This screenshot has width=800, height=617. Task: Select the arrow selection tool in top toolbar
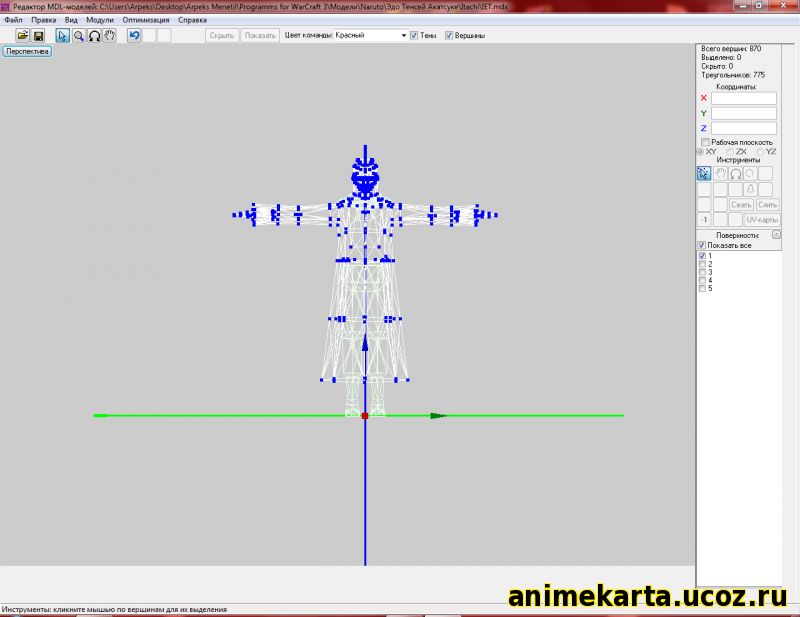(x=63, y=35)
